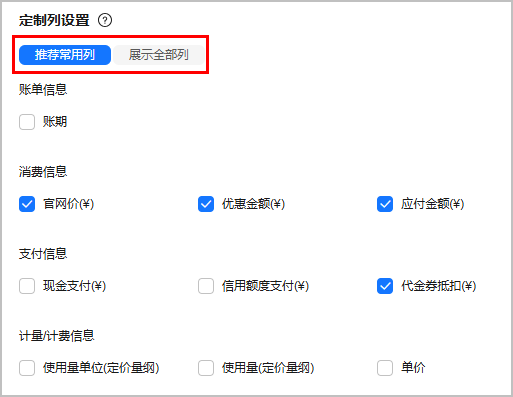
Task: Click the 单价 label text
Action: point(413,368)
